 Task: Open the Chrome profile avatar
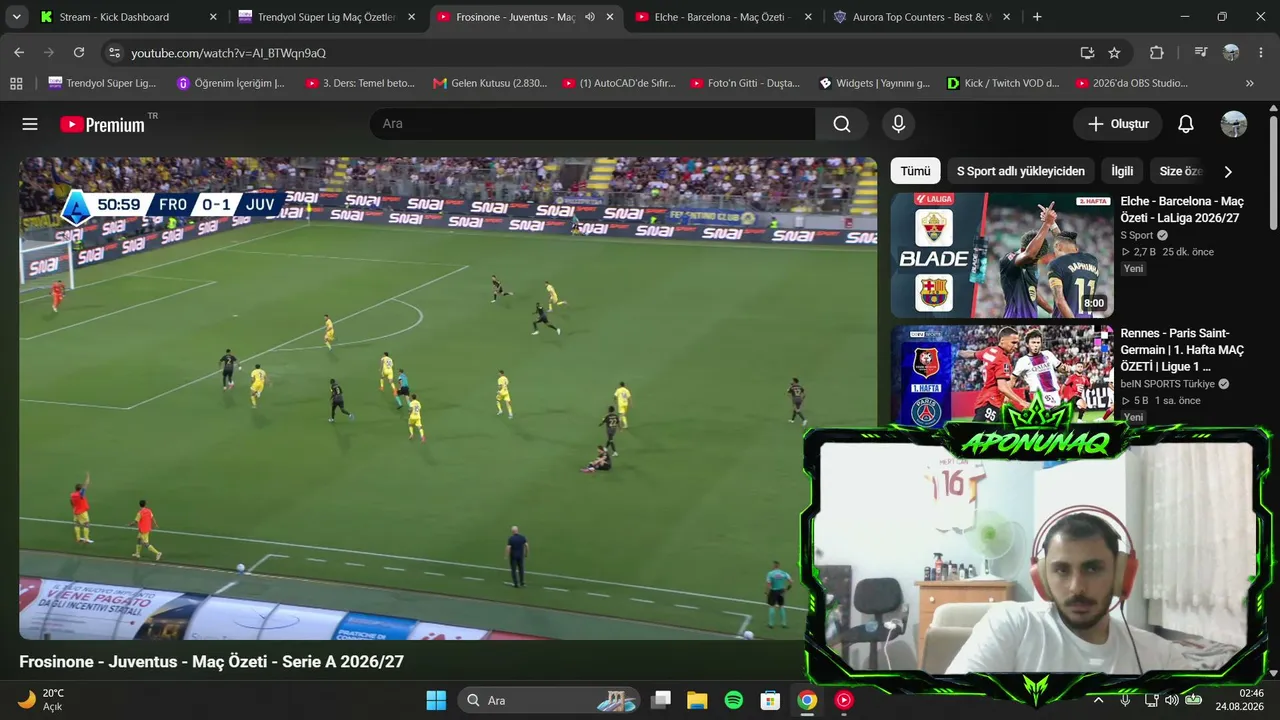pos(1231,52)
